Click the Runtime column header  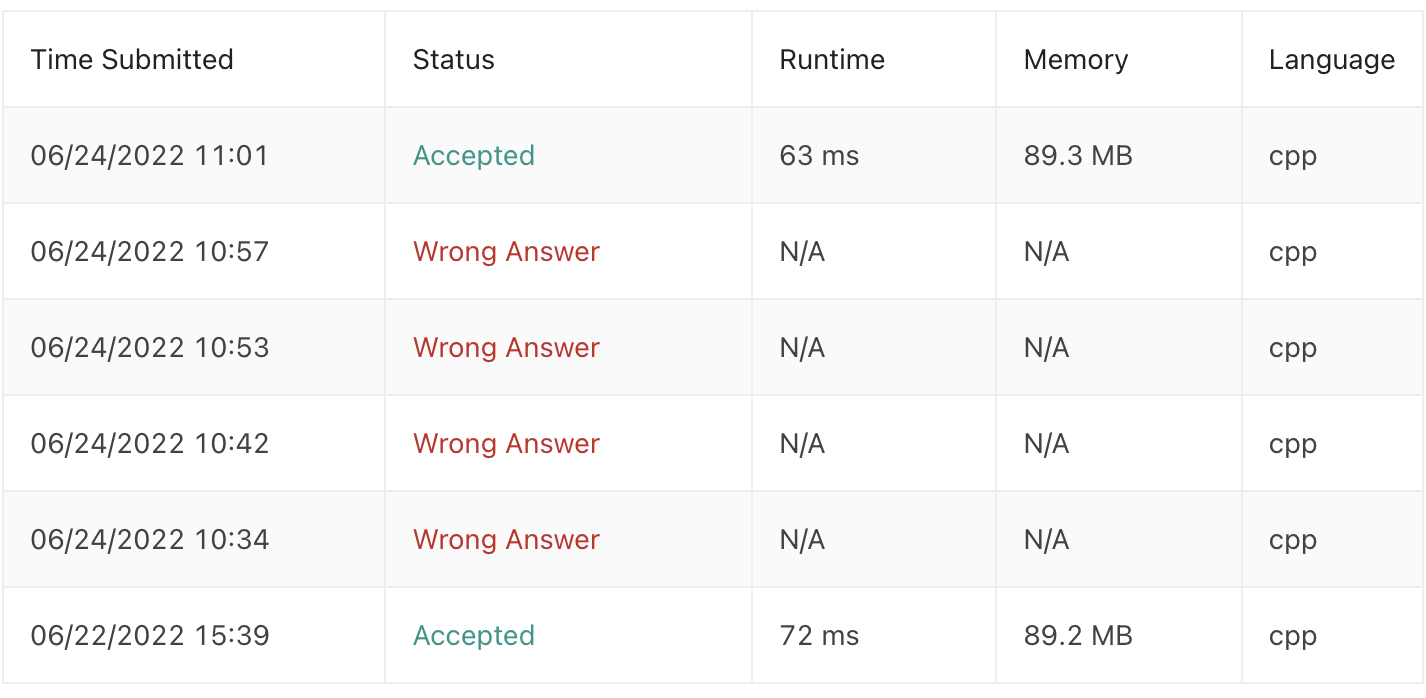(832, 60)
